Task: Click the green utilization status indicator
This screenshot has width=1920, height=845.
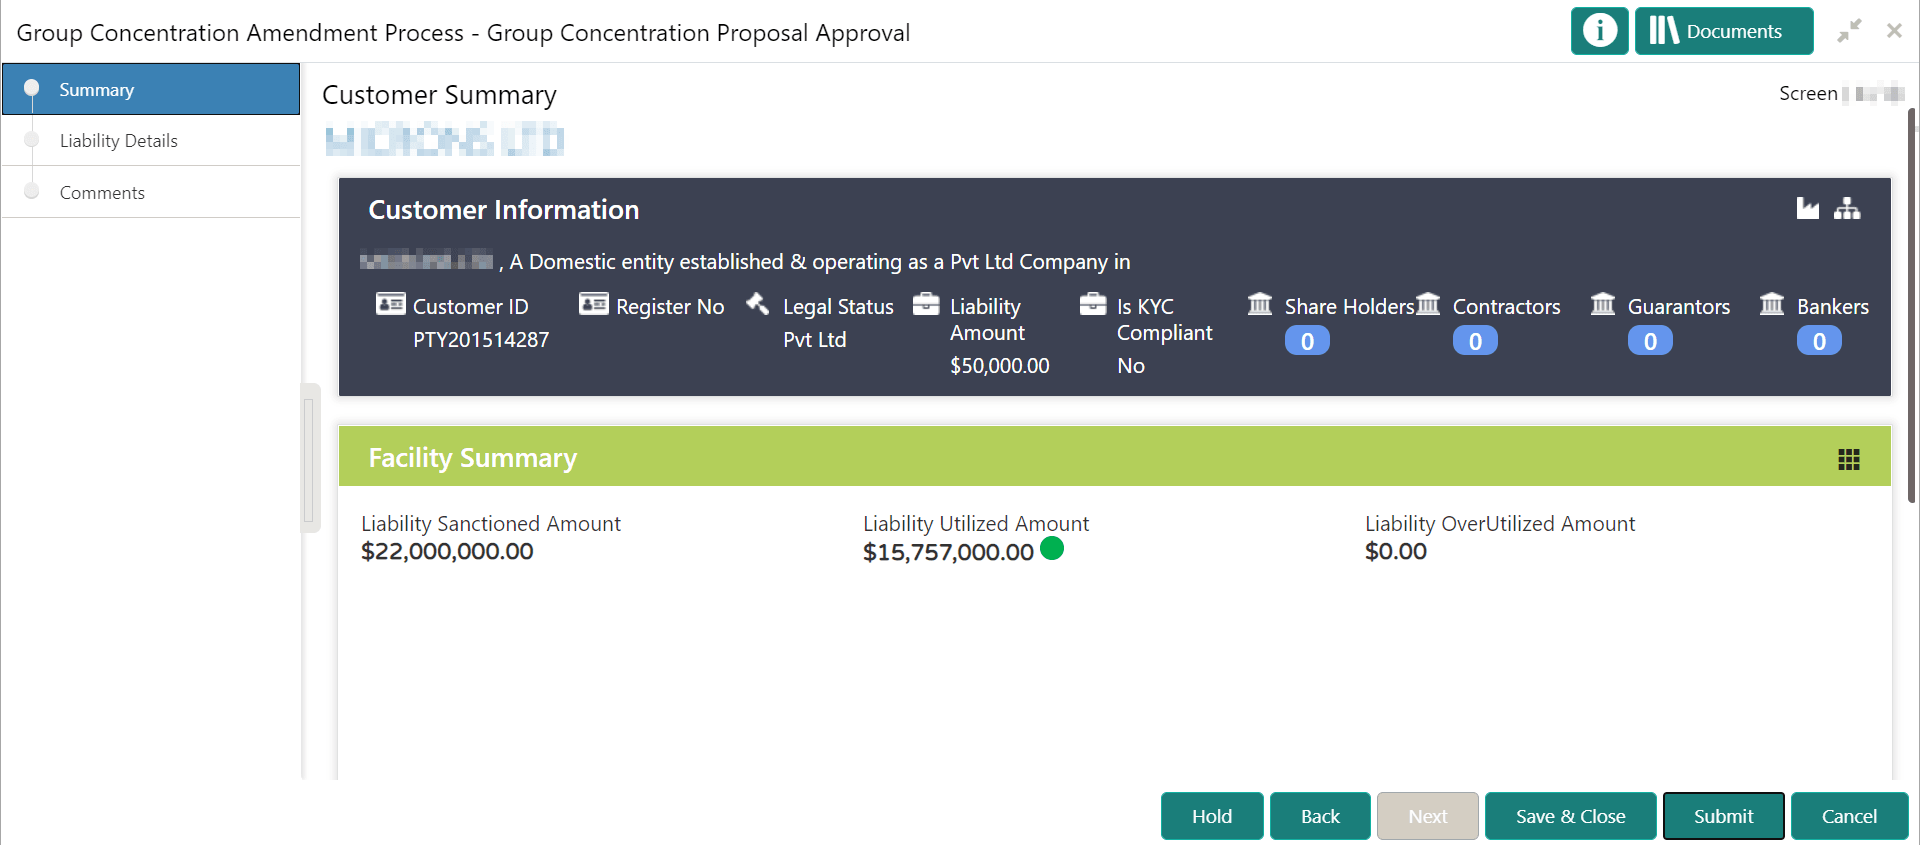Action: 1053,549
